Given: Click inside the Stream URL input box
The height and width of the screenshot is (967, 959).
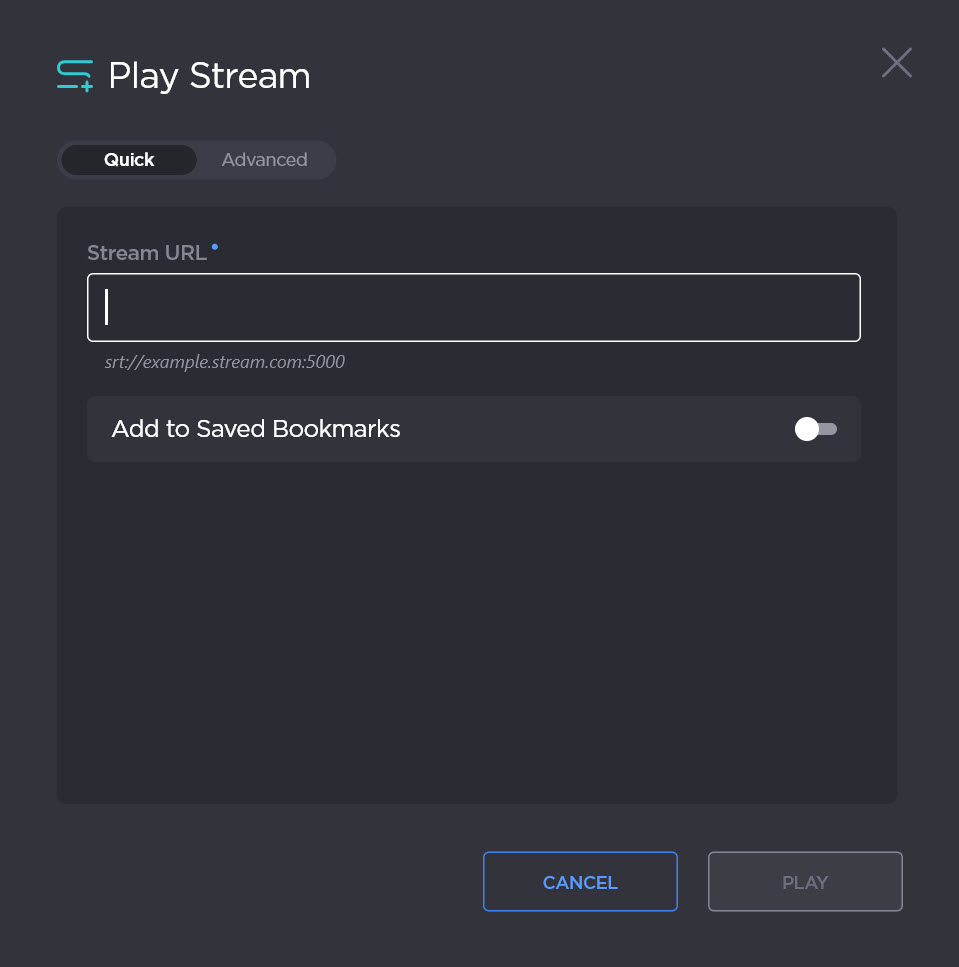Looking at the screenshot, I should tap(473, 307).
